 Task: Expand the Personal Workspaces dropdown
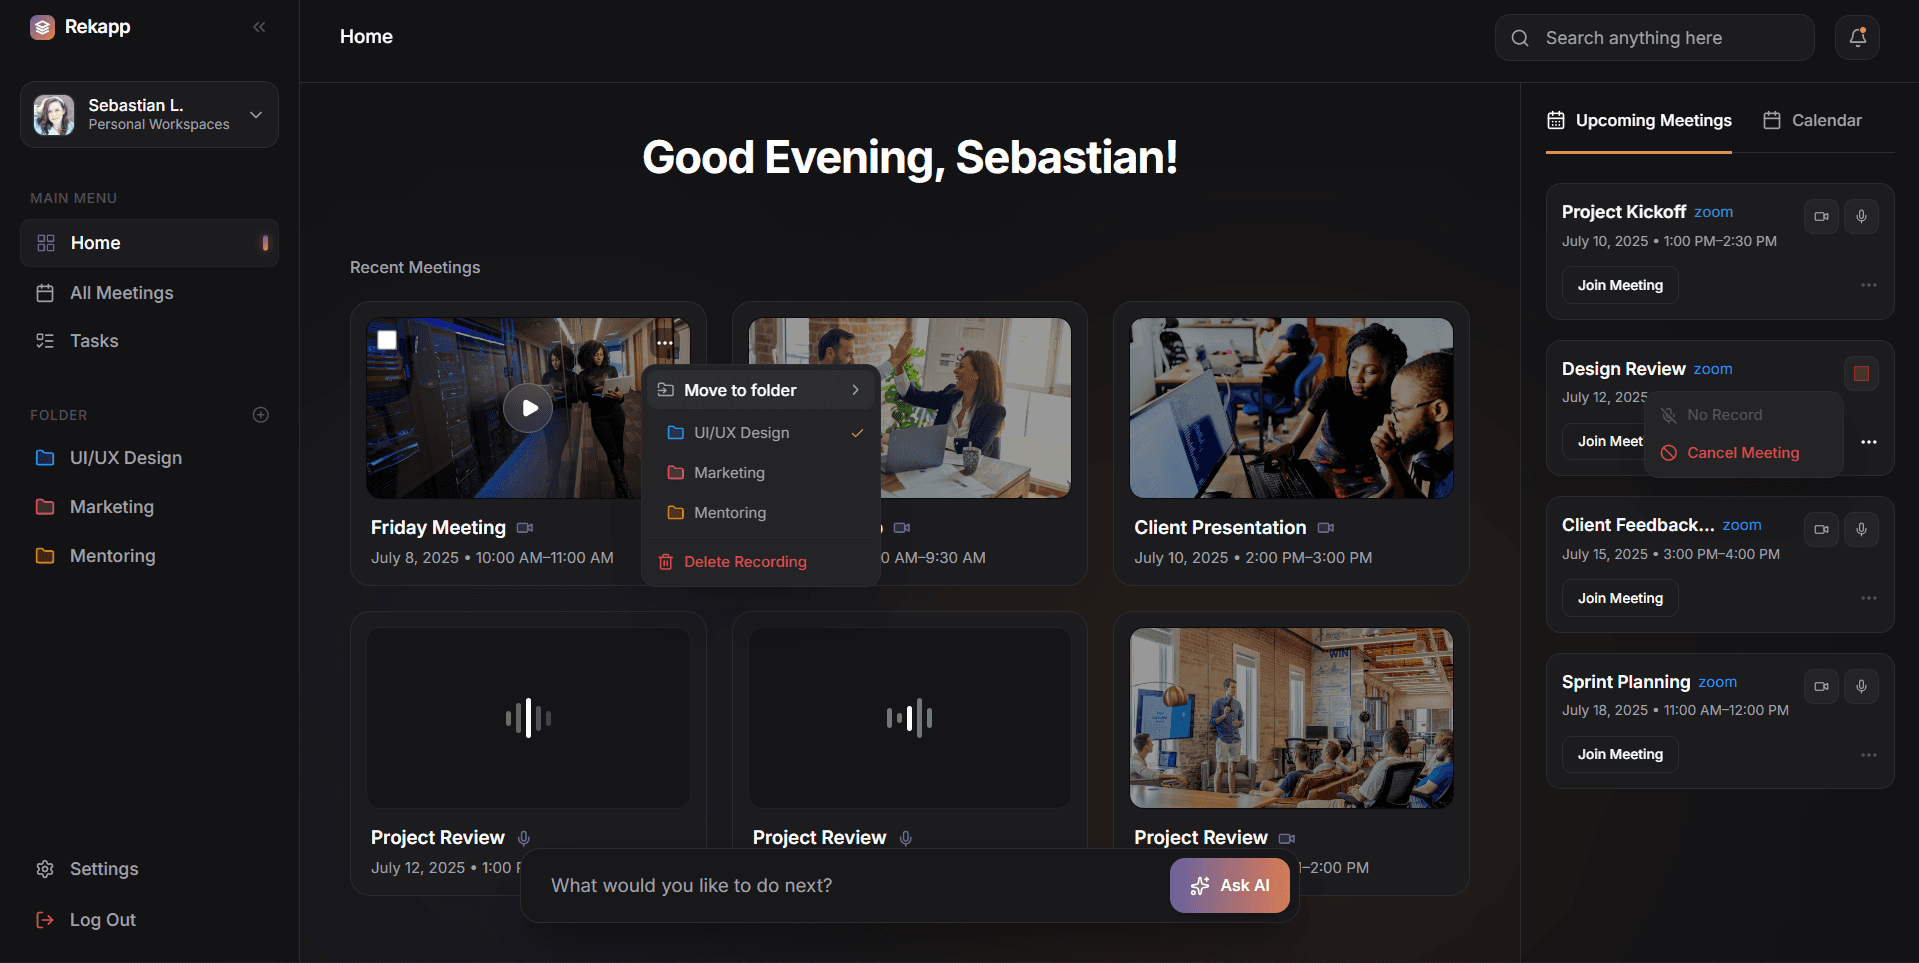tap(256, 114)
